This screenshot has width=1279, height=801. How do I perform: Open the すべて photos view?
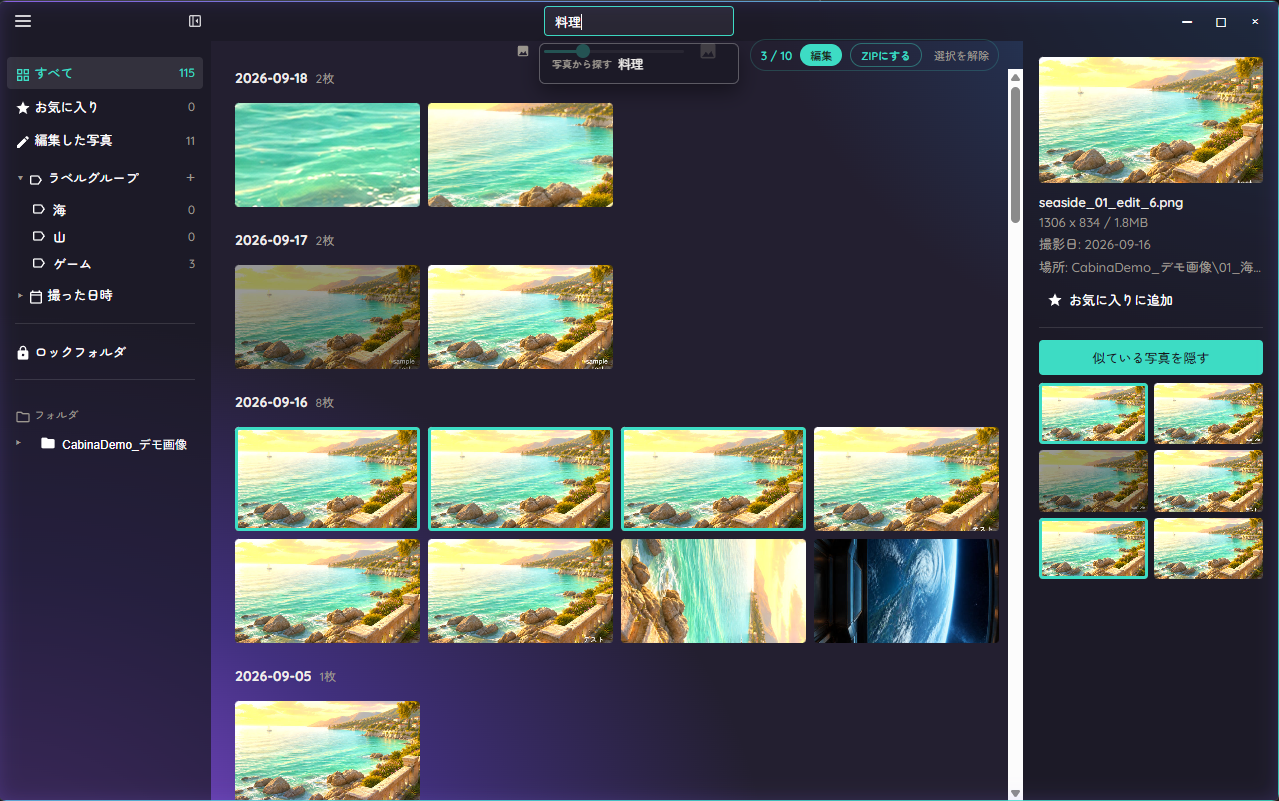(105, 73)
